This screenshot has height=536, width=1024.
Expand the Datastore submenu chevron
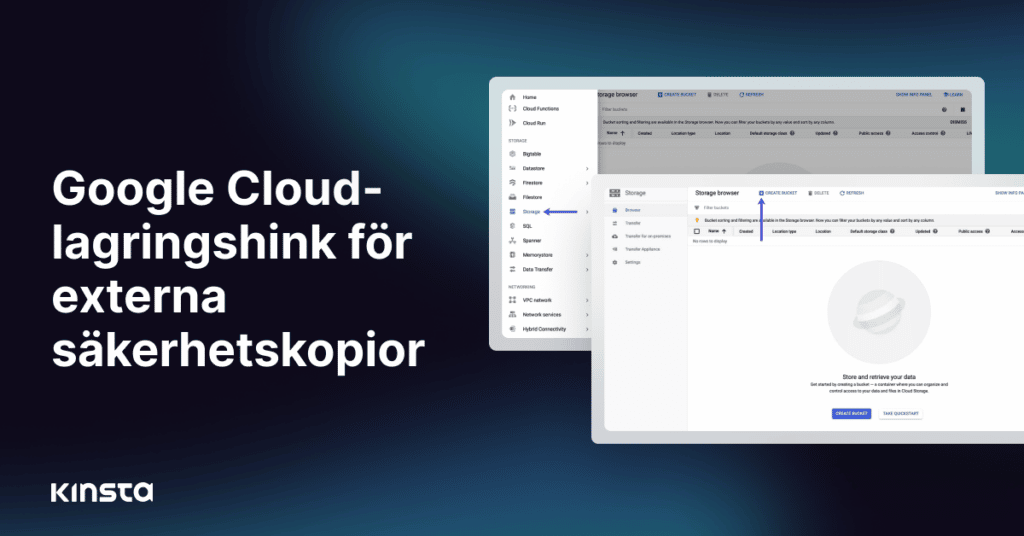pos(587,168)
